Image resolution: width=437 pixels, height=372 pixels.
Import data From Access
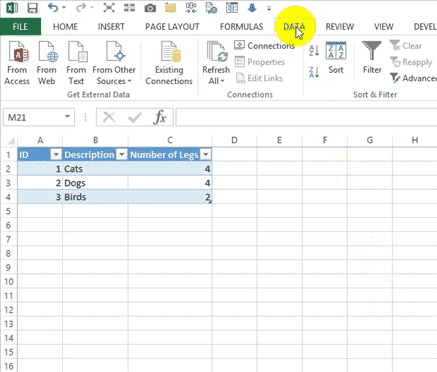coord(17,63)
